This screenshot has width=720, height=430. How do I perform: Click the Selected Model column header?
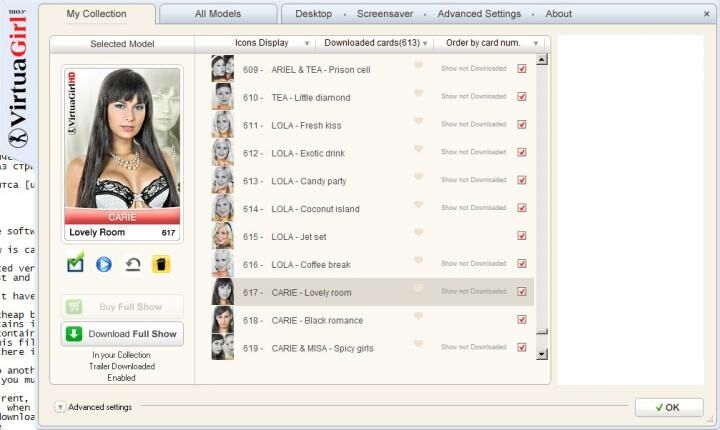click(122, 44)
